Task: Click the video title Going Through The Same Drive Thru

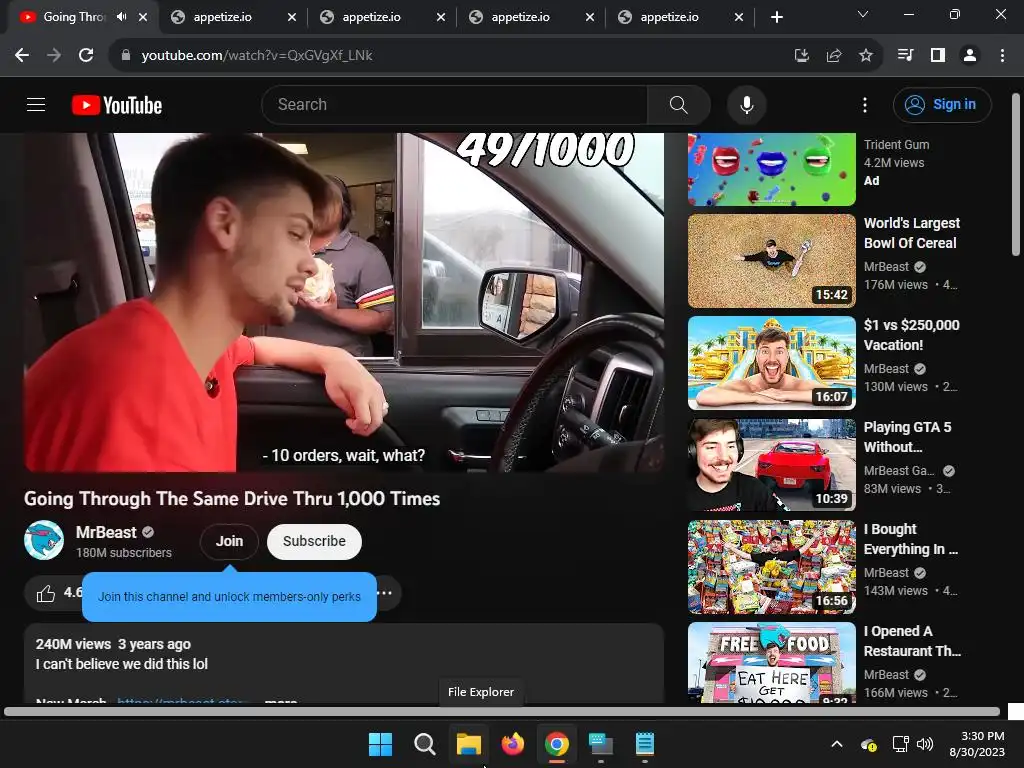Action: (x=232, y=499)
